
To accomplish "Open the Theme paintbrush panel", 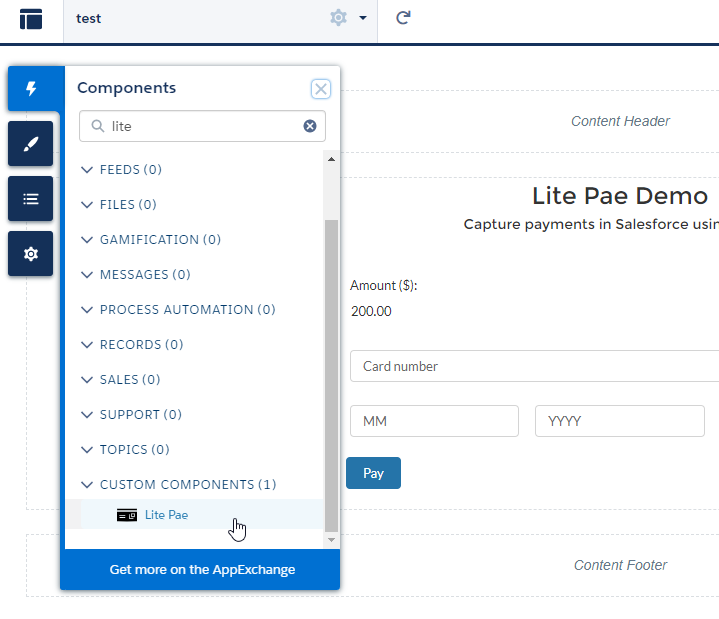I will (x=30, y=144).
